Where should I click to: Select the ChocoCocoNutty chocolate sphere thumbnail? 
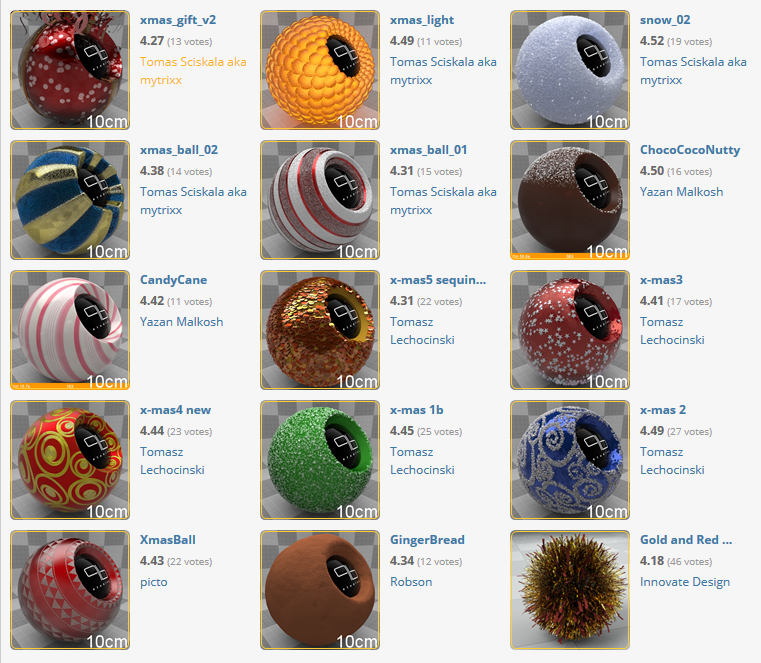tap(570, 200)
